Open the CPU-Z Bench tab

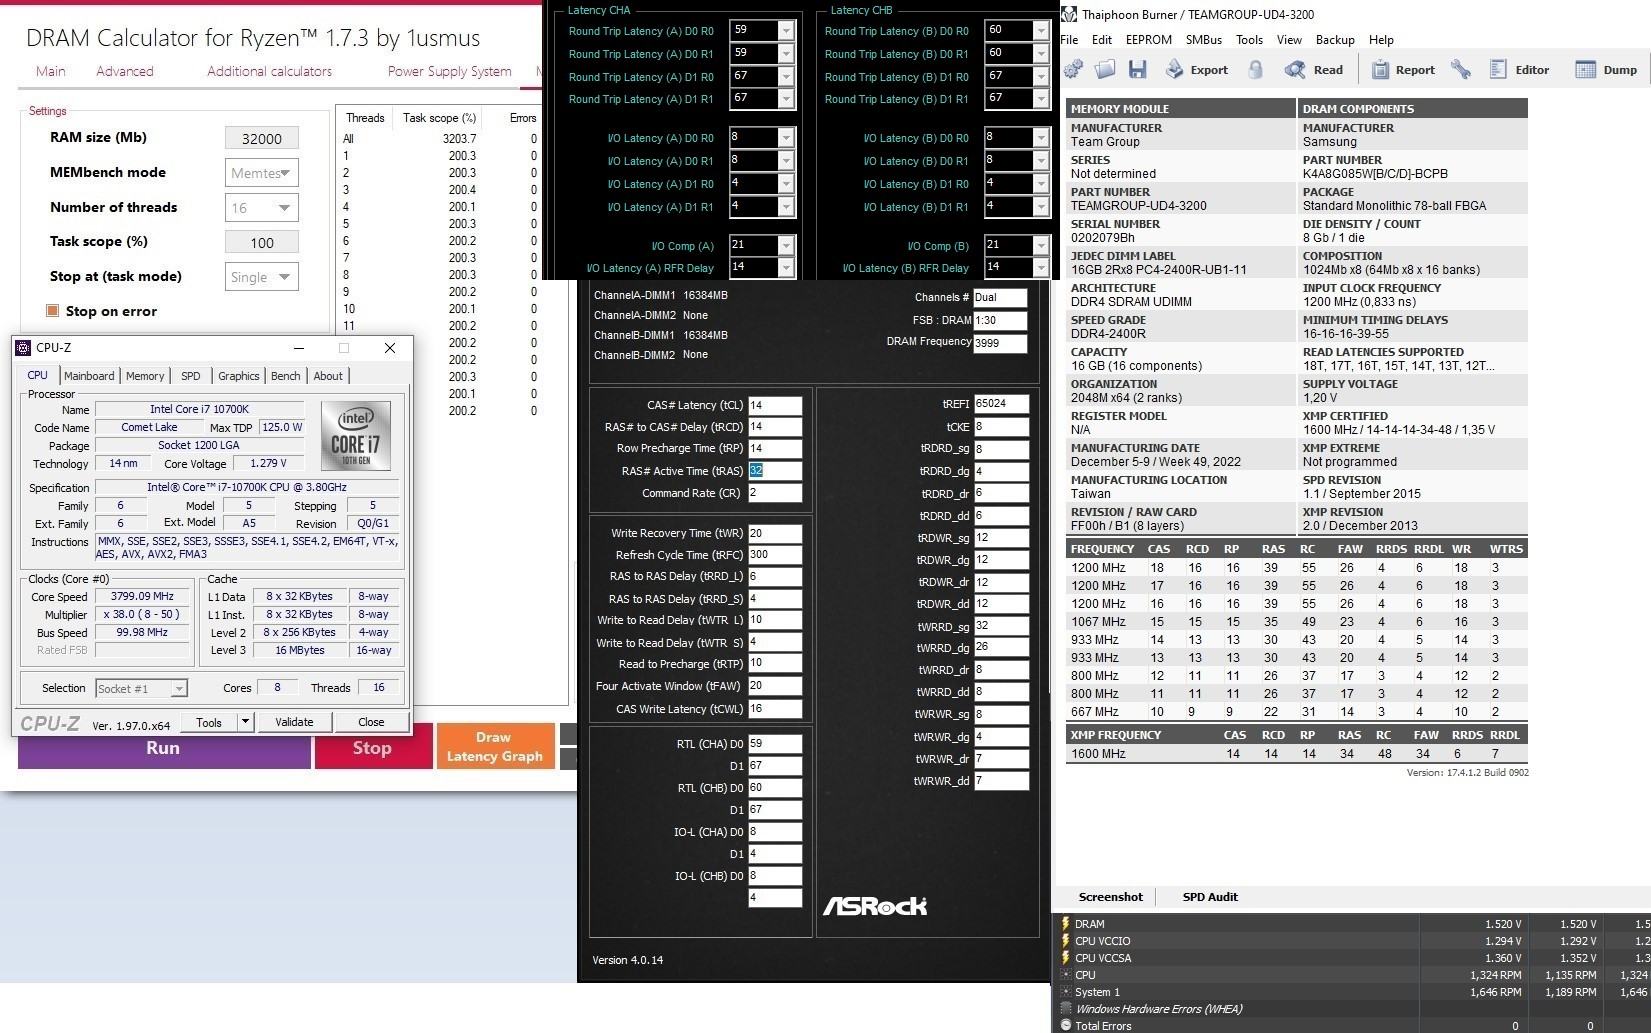point(286,376)
